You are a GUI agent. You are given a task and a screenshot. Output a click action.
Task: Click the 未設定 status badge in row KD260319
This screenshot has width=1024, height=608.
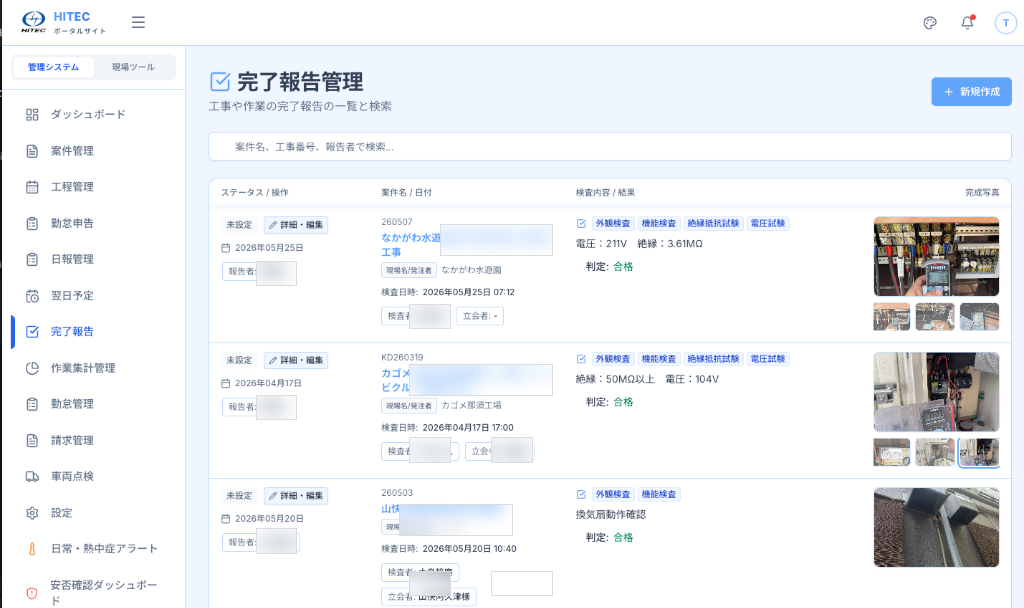click(x=239, y=360)
